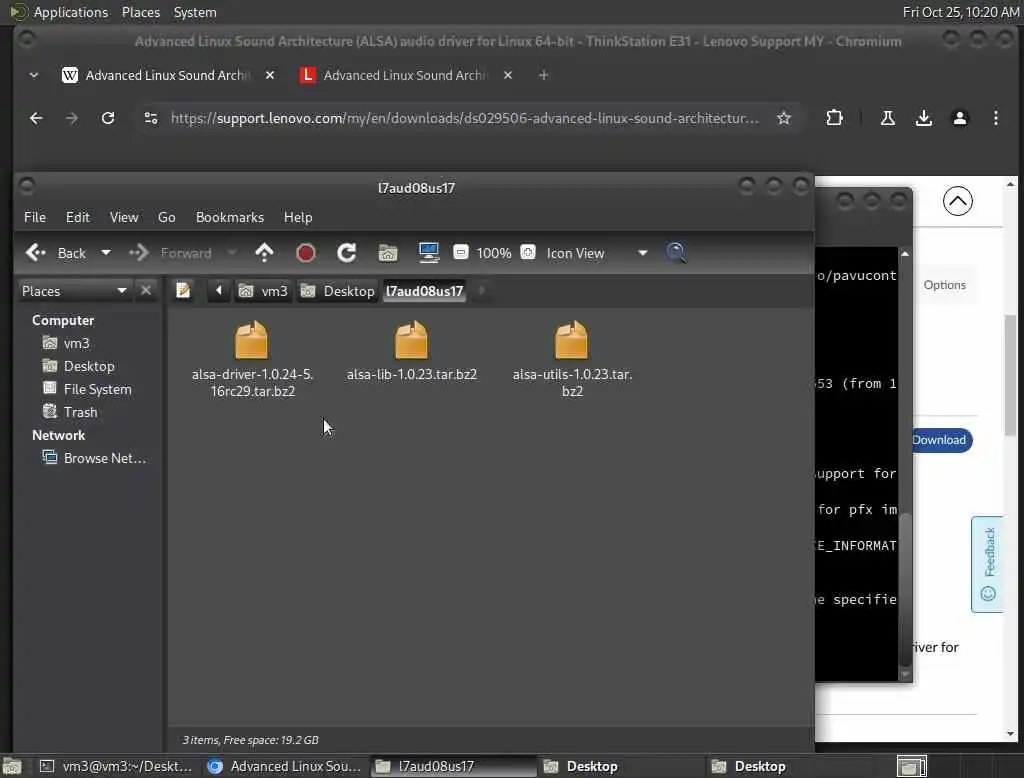
Task: Open Chromium extensions puzzle icon
Action: (834, 118)
